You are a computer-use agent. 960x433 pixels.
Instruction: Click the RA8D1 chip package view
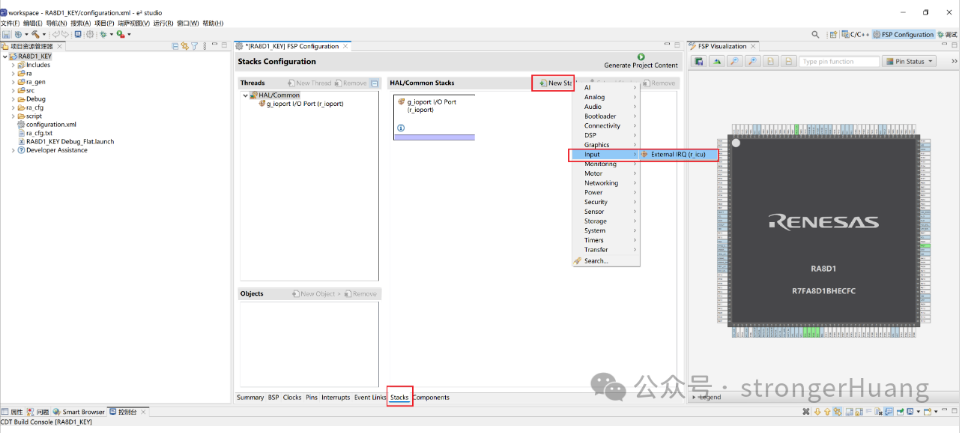(x=823, y=229)
